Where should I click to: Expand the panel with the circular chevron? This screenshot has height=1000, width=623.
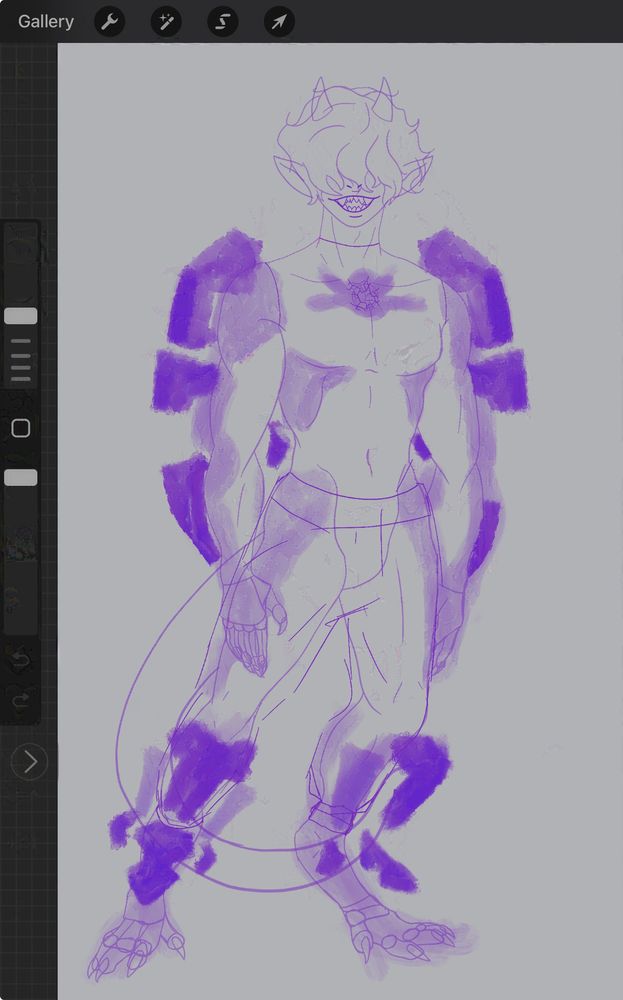(x=29, y=761)
